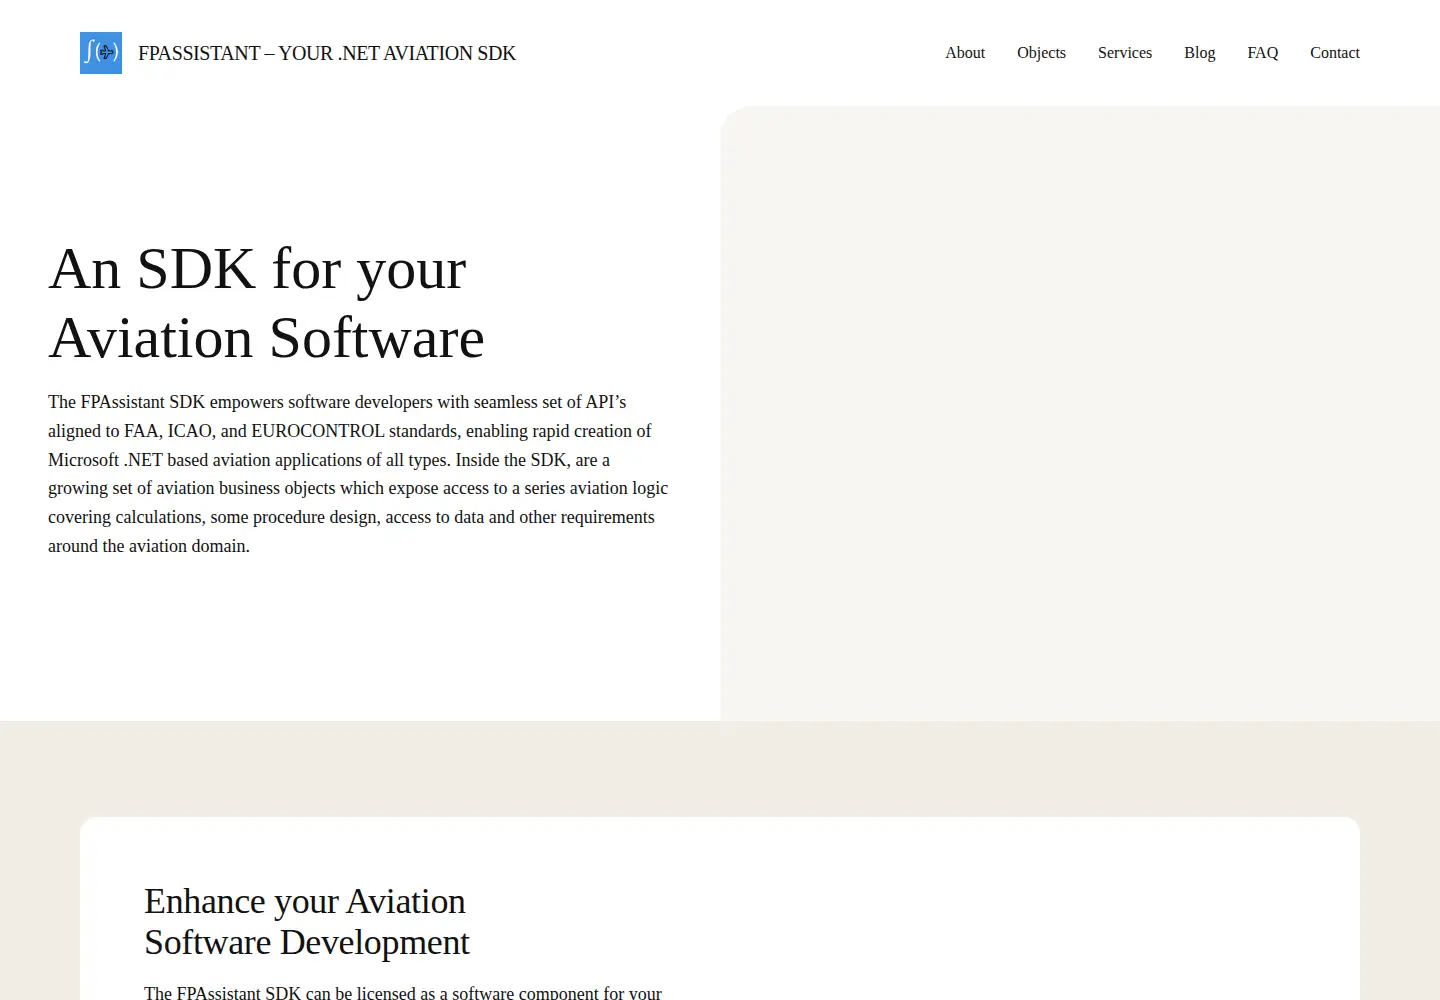
Task: Click the 'Enhance your Aviation' heading line
Action: pos(304,901)
